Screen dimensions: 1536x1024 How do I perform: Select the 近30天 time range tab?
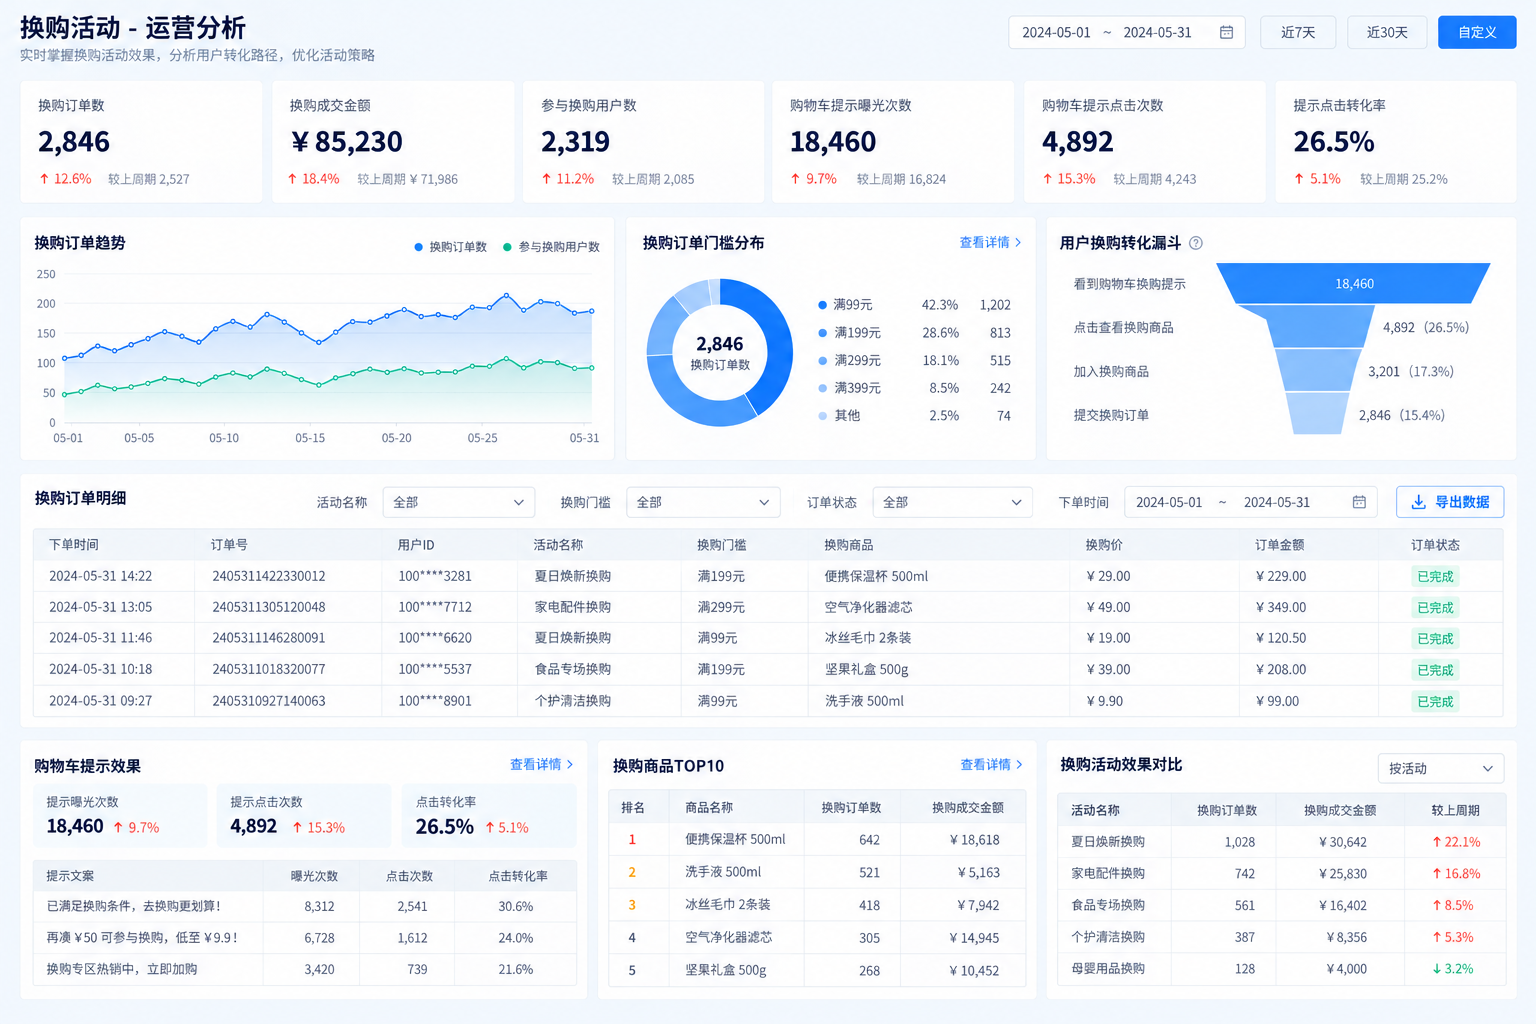(1387, 32)
